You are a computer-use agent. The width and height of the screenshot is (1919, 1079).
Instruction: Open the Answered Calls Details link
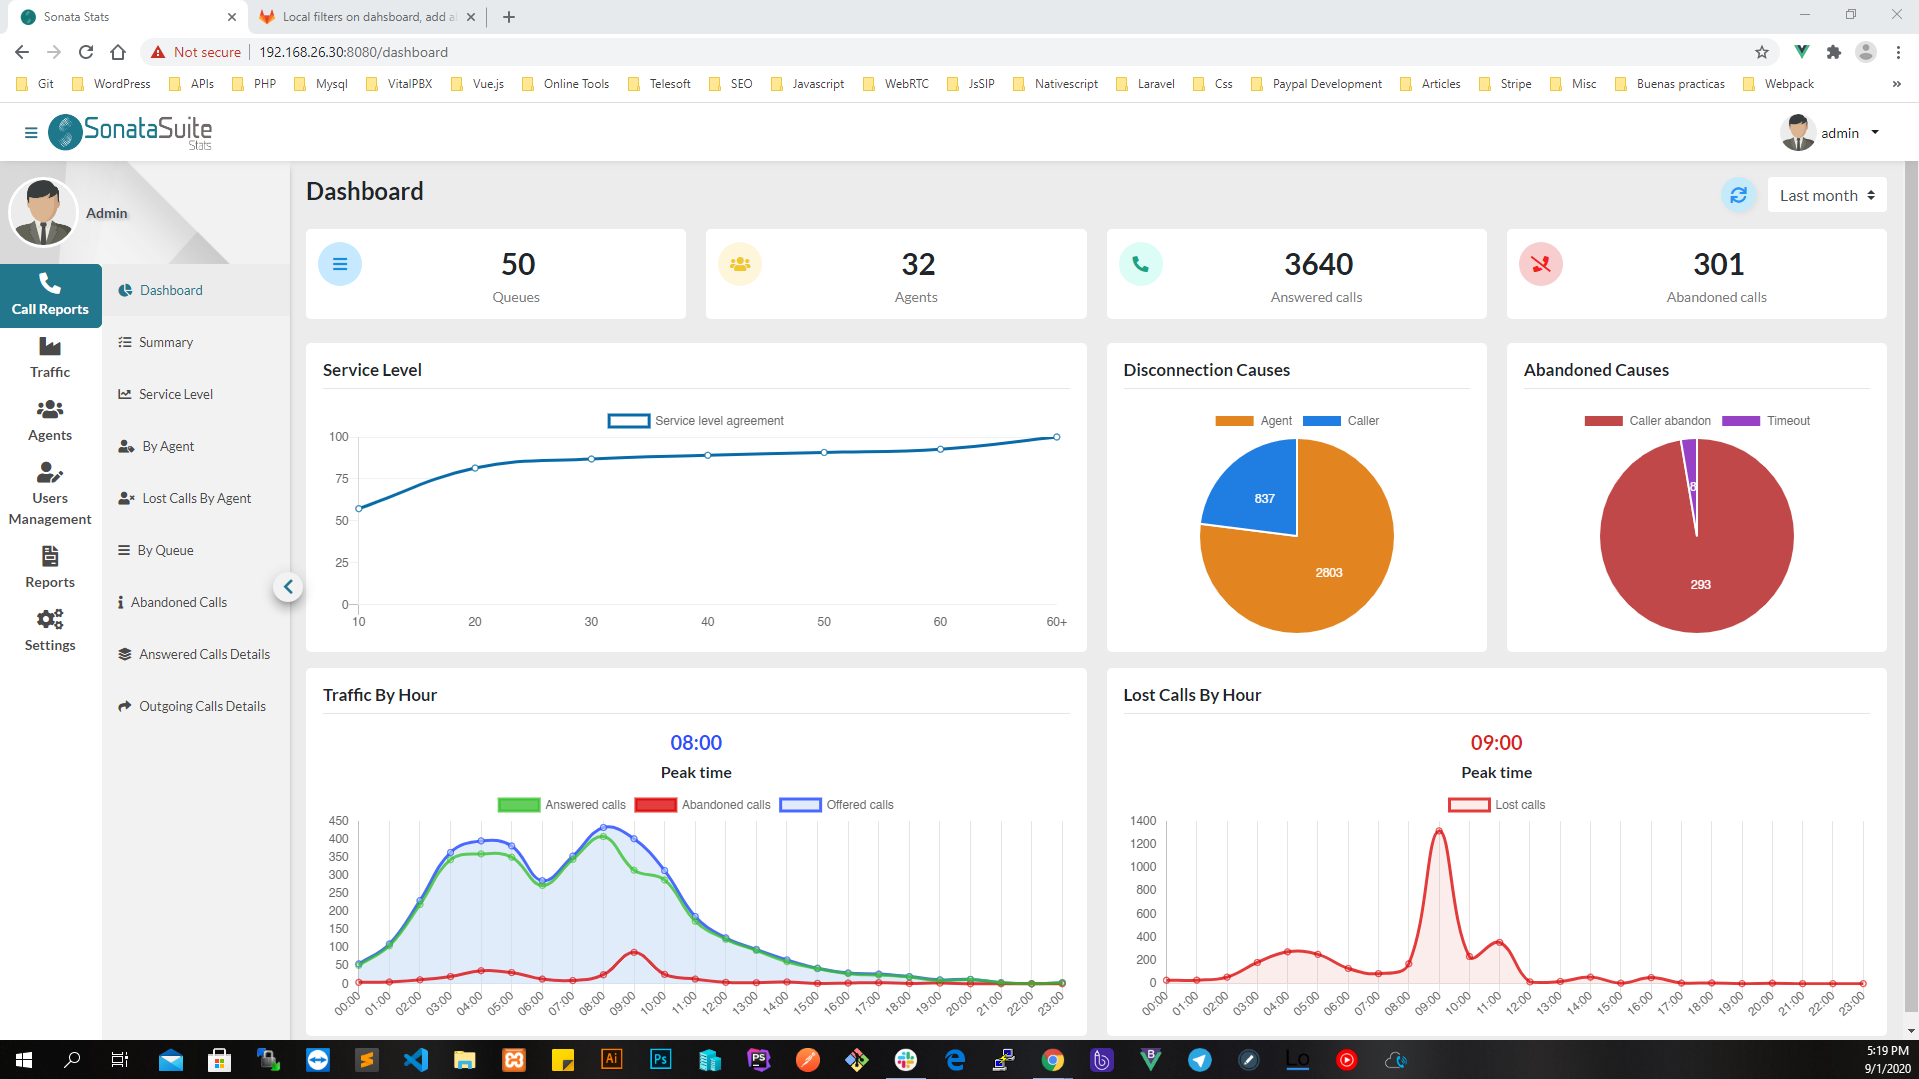tap(204, 654)
